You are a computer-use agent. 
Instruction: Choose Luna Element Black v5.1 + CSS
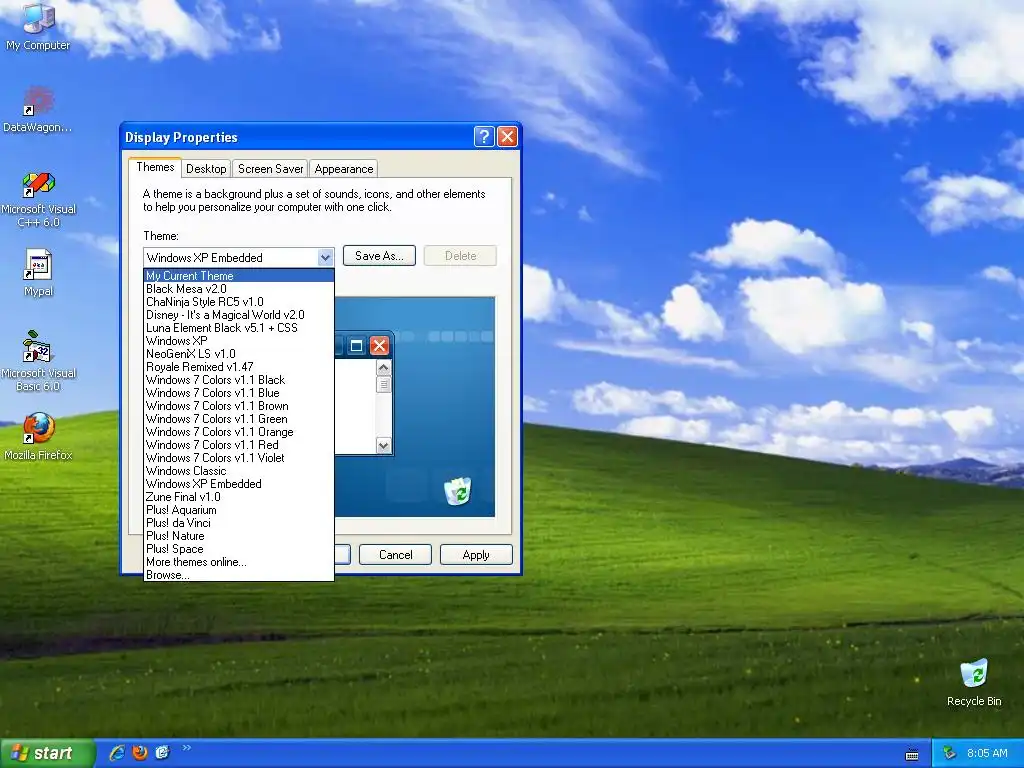tap(238, 328)
